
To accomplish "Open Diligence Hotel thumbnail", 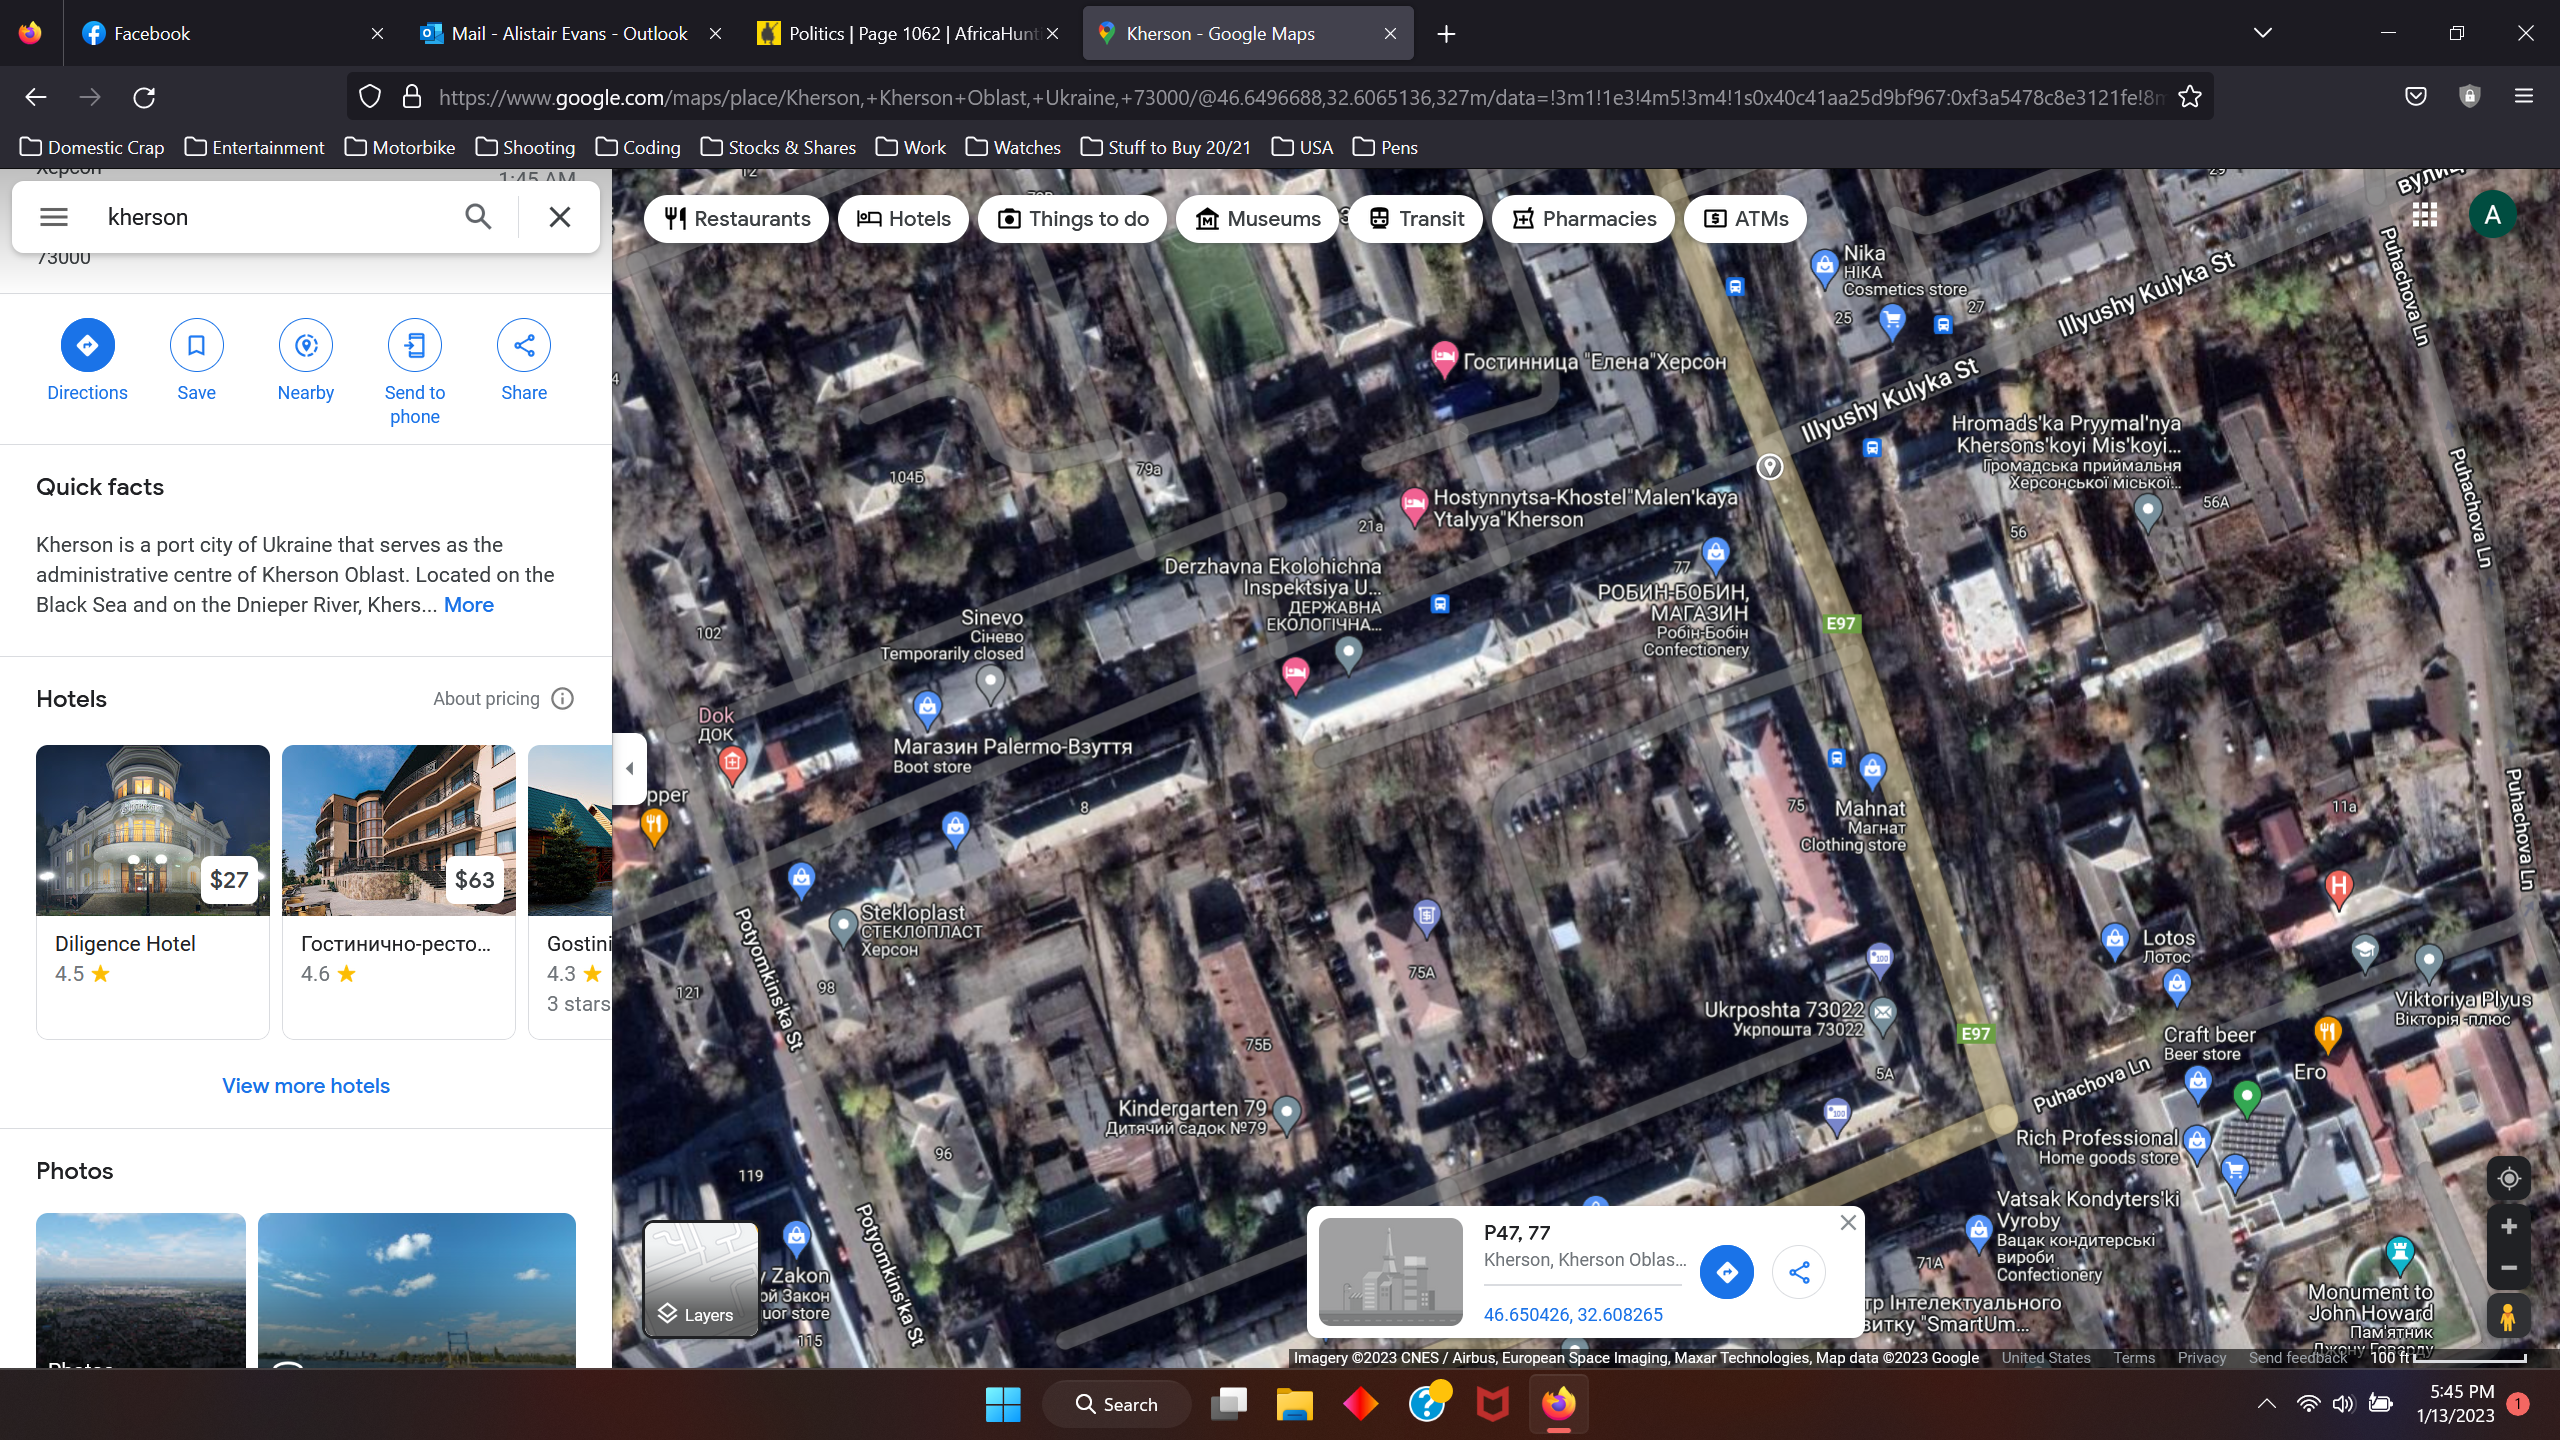I will (153, 830).
